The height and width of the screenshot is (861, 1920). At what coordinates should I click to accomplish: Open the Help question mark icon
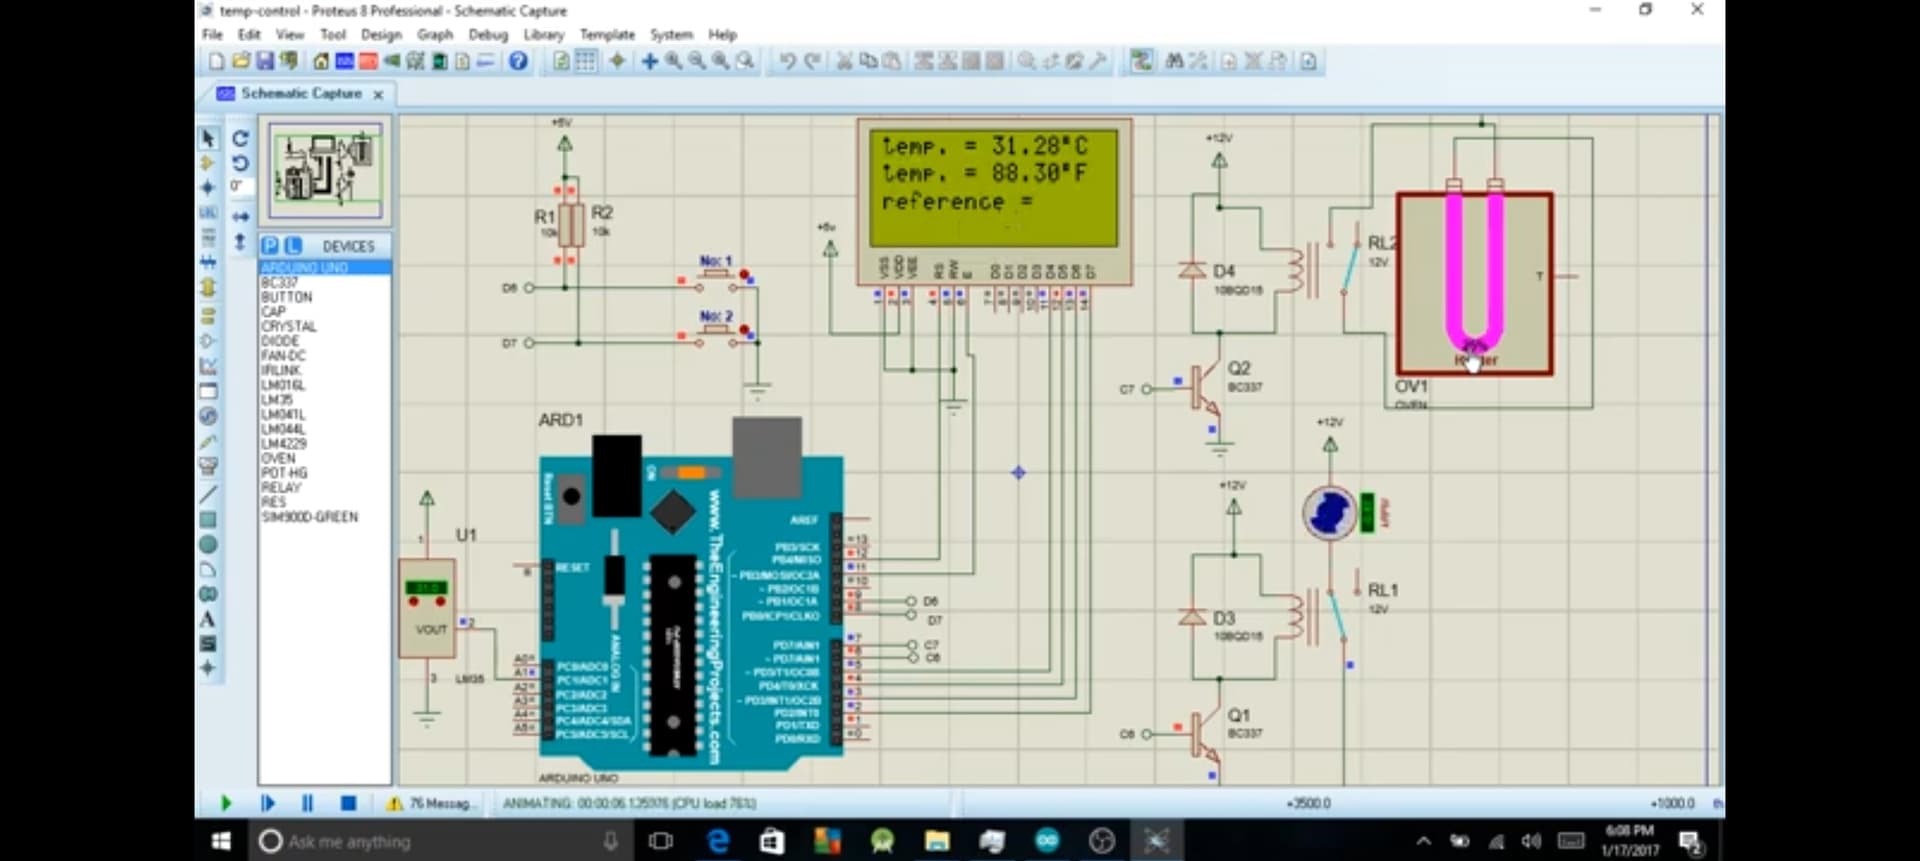518,61
